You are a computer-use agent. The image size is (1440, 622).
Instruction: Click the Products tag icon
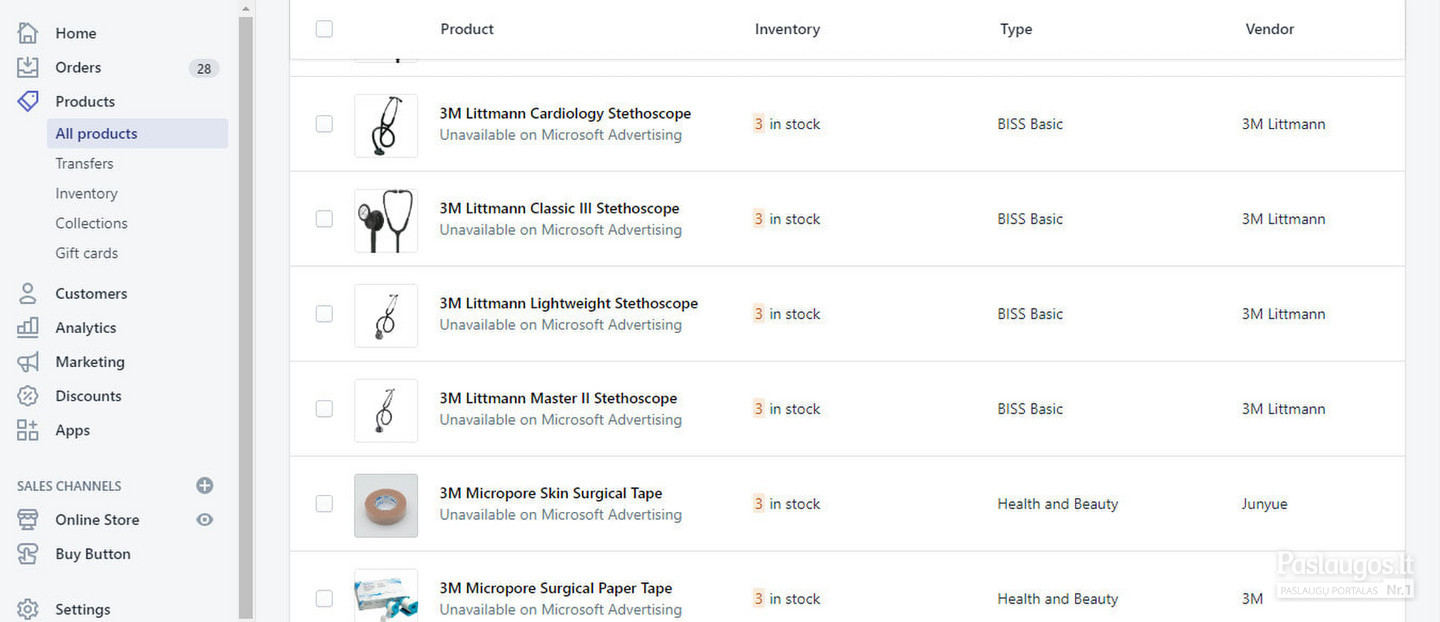28,101
